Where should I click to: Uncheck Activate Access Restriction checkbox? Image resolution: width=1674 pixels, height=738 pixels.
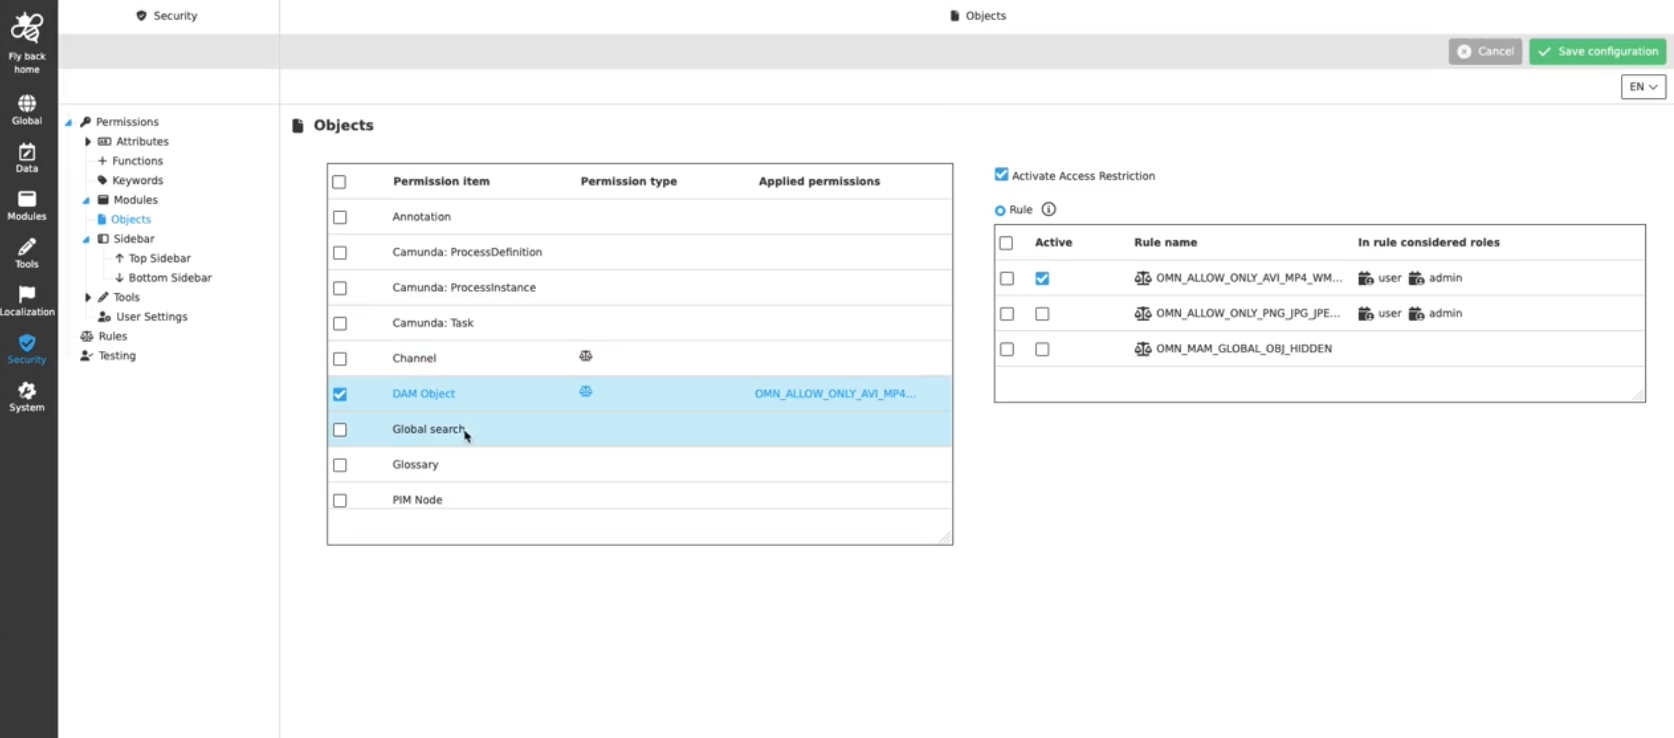coord(1001,175)
